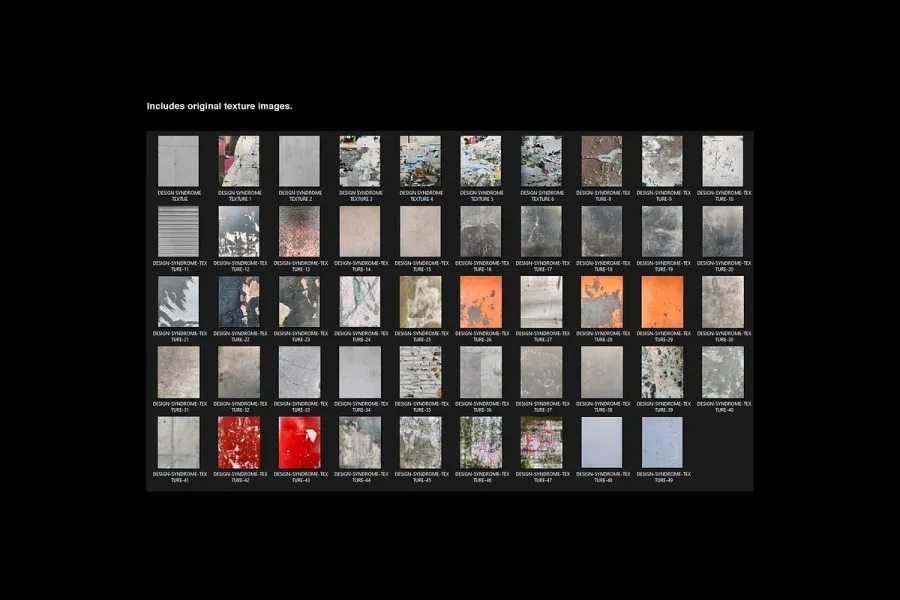Click the DESIGN-SYNDROME-TEXTURE-20 thumbnail
900x600 pixels.
[723, 231]
